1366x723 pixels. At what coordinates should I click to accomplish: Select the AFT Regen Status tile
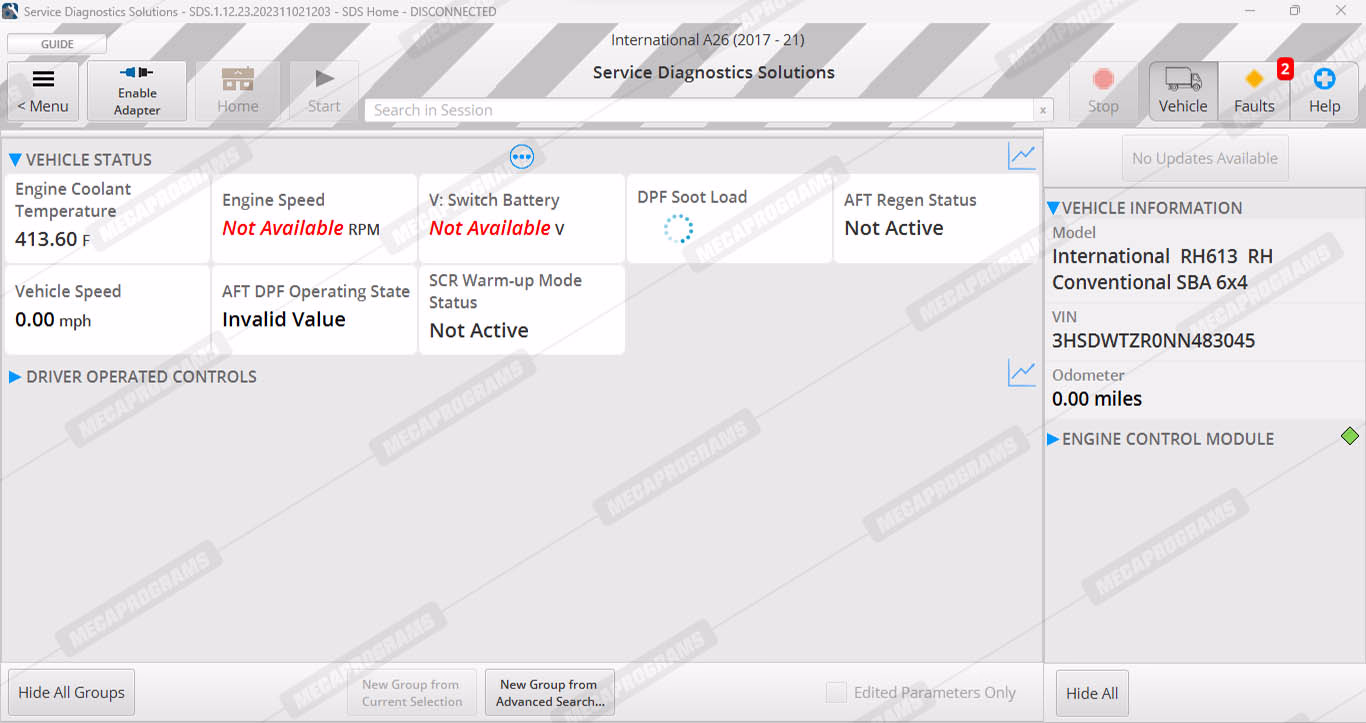tap(936, 219)
